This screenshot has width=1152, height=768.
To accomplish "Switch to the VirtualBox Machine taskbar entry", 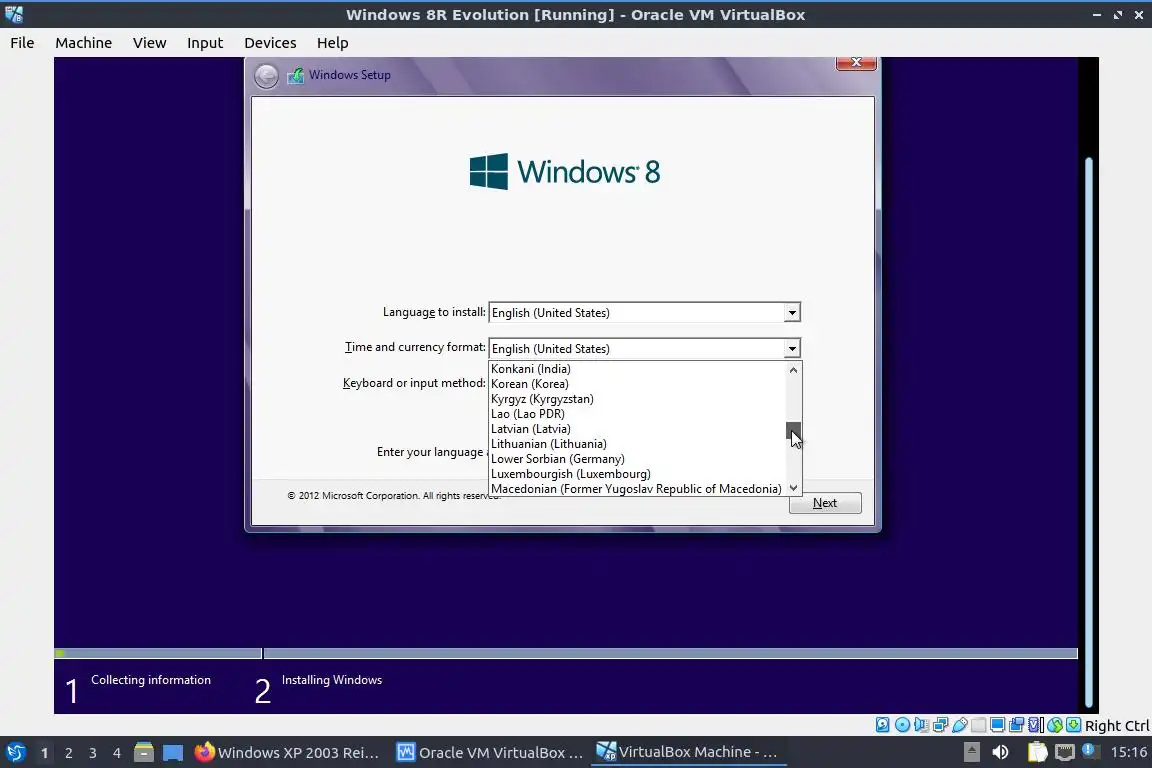I will [x=688, y=753].
